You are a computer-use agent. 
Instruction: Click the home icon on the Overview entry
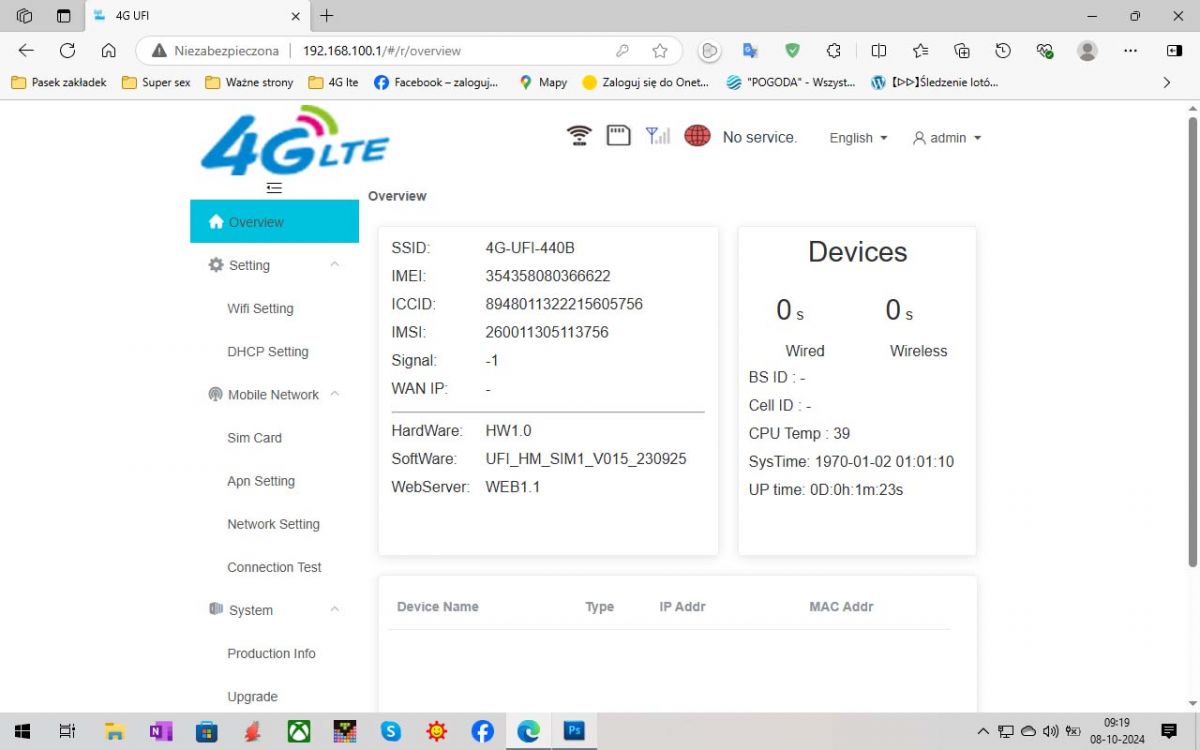[216, 221]
